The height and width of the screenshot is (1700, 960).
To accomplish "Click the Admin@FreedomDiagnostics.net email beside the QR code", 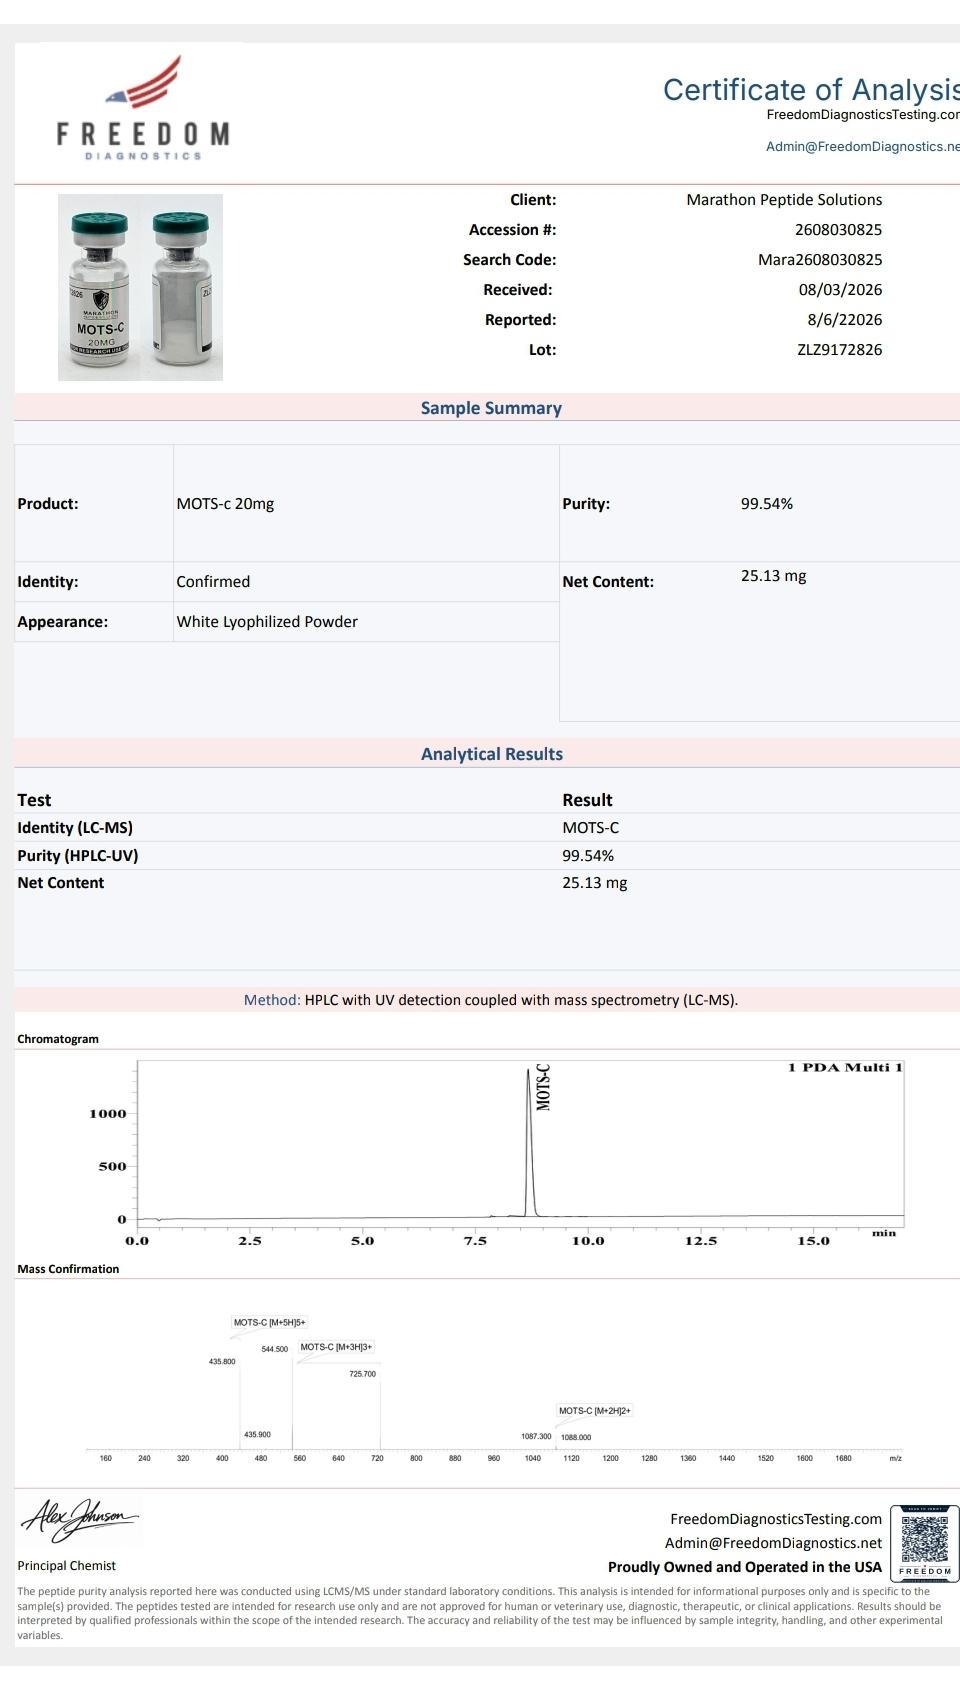I will pyautogui.click(x=773, y=1543).
